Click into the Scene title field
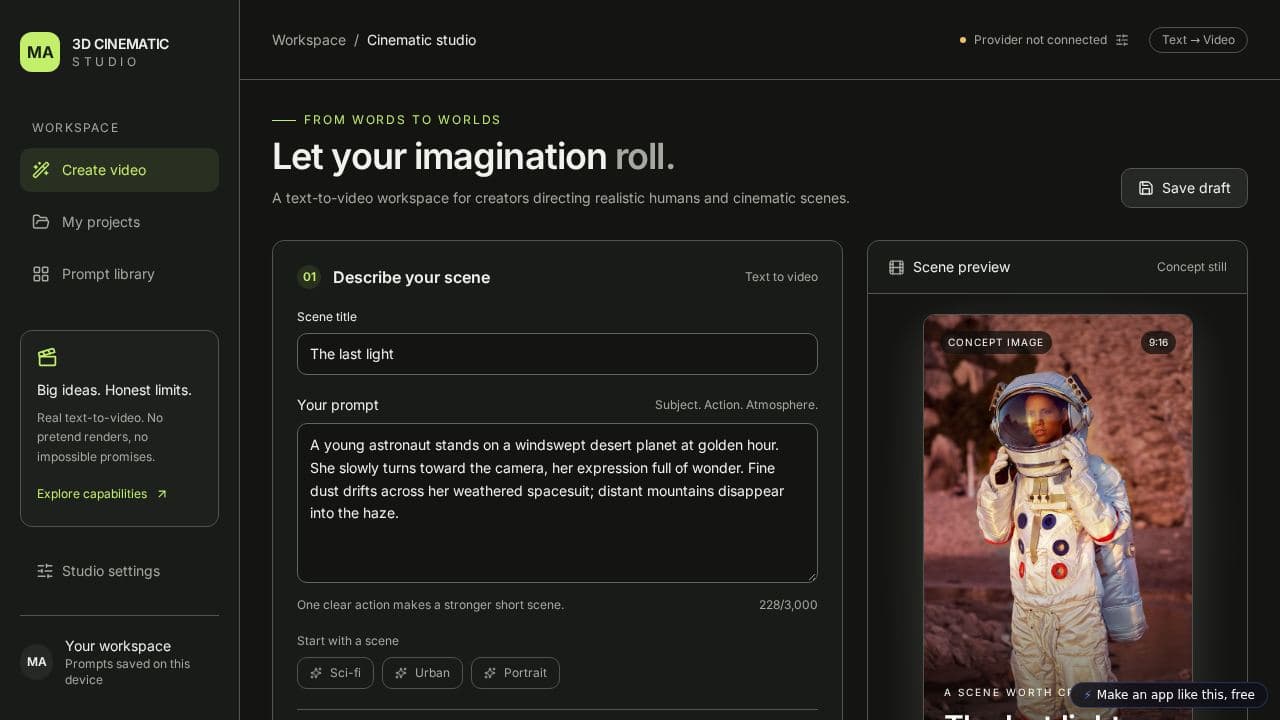The image size is (1280, 720). point(557,354)
